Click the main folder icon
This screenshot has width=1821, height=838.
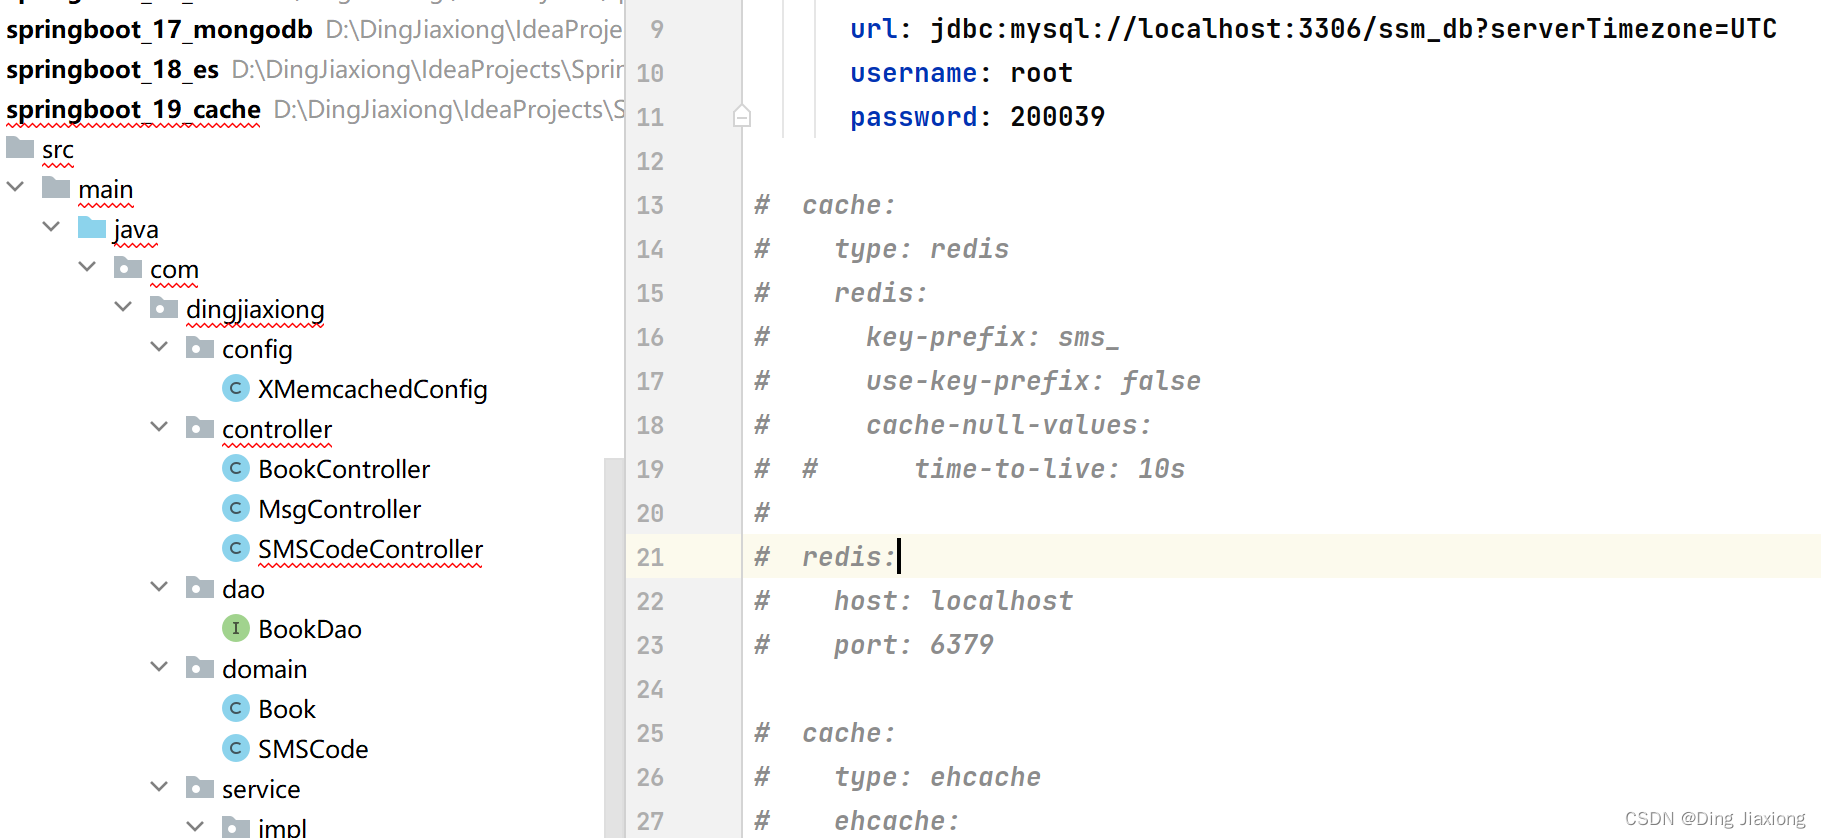pyautogui.click(x=56, y=188)
